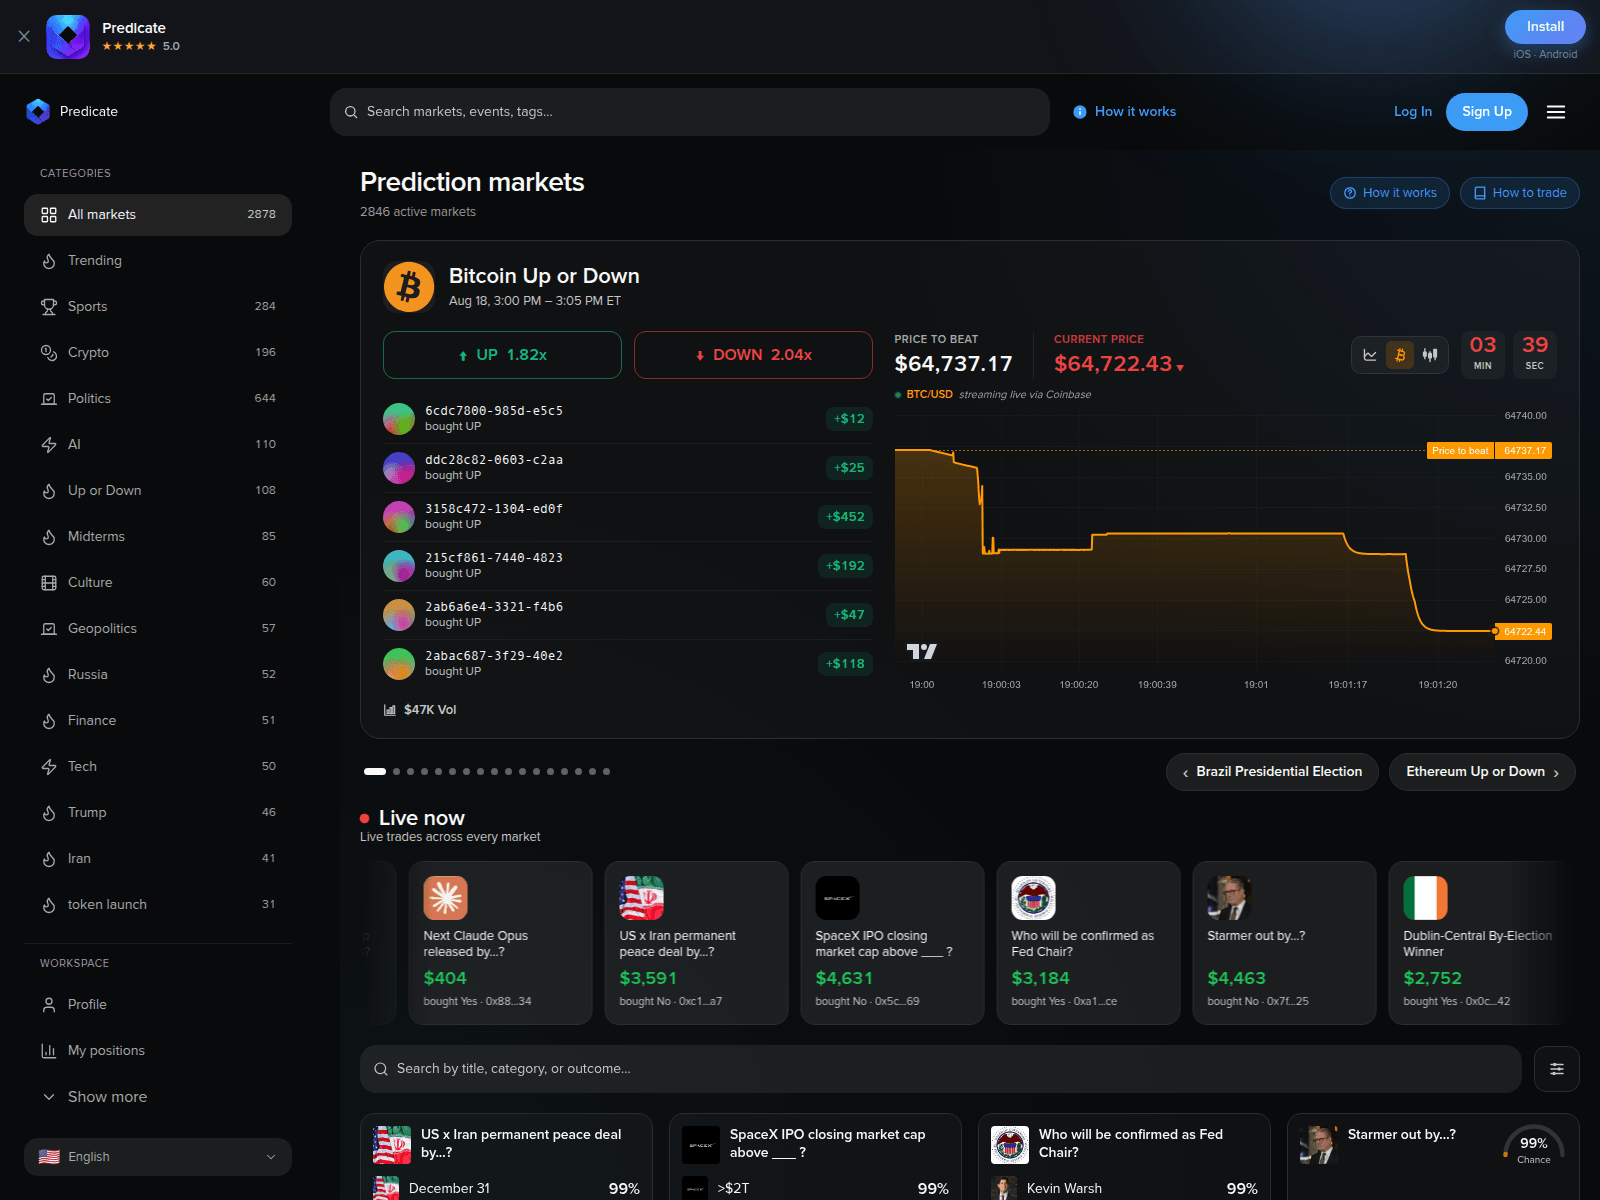Viewport: 1600px width, 1200px height.
Task: Select the second carousel dot
Action: pos(396,772)
